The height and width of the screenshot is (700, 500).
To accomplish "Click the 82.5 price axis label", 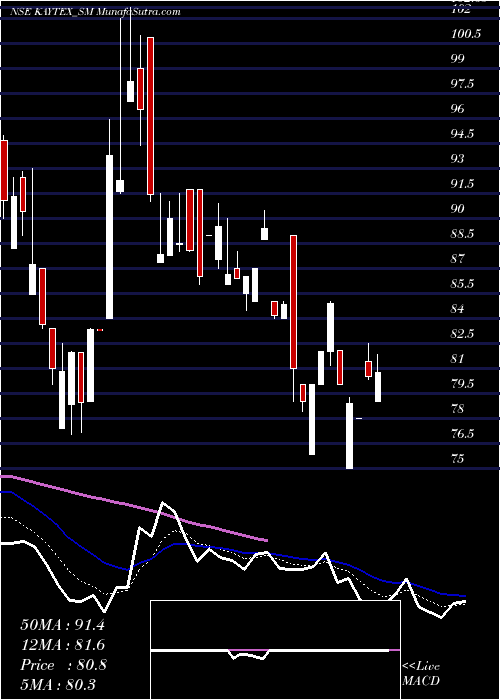I will (x=462, y=334).
